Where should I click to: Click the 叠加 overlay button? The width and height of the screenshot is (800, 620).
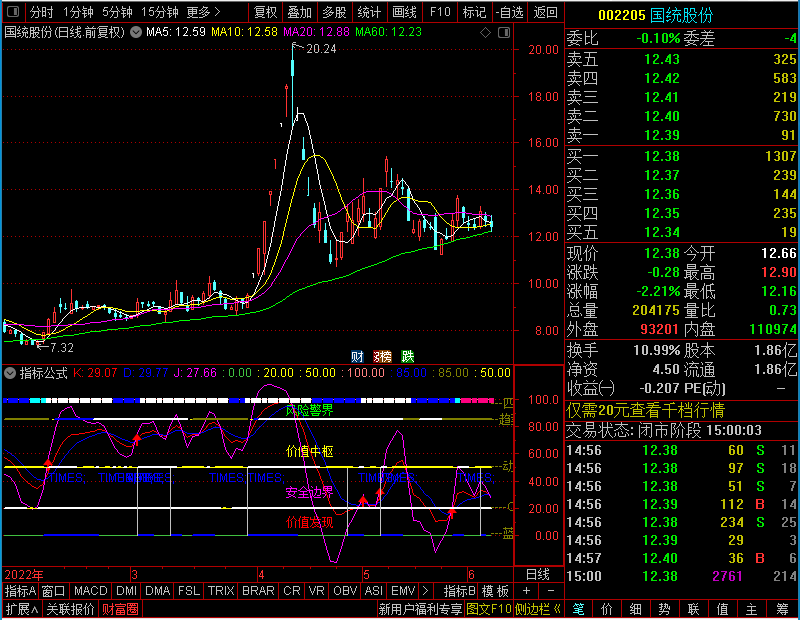(x=299, y=12)
